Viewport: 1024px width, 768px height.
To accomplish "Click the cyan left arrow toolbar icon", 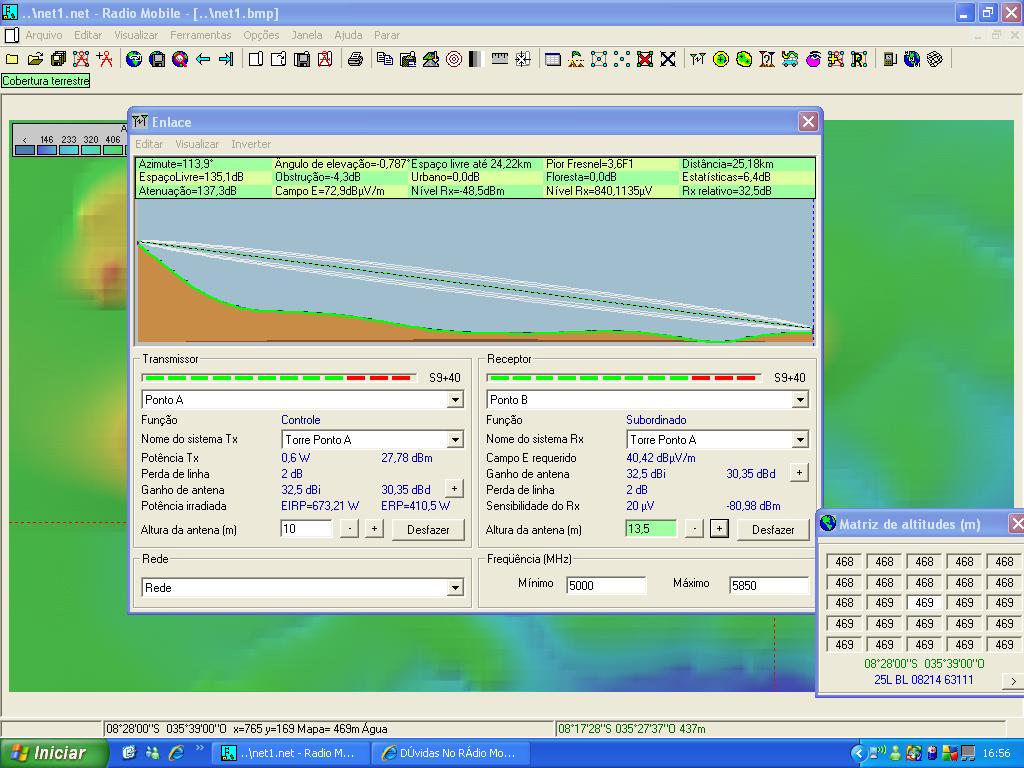I will [x=203, y=59].
